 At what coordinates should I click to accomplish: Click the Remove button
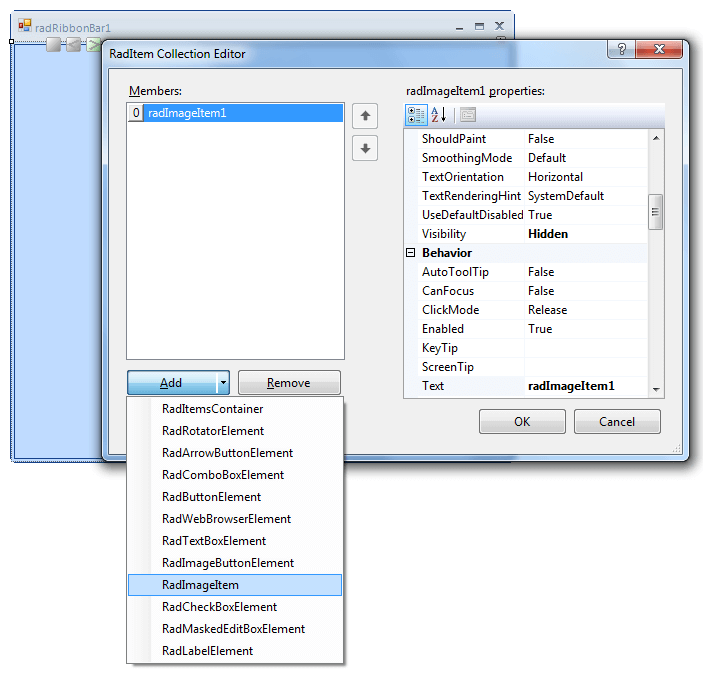[x=289, y=383]
